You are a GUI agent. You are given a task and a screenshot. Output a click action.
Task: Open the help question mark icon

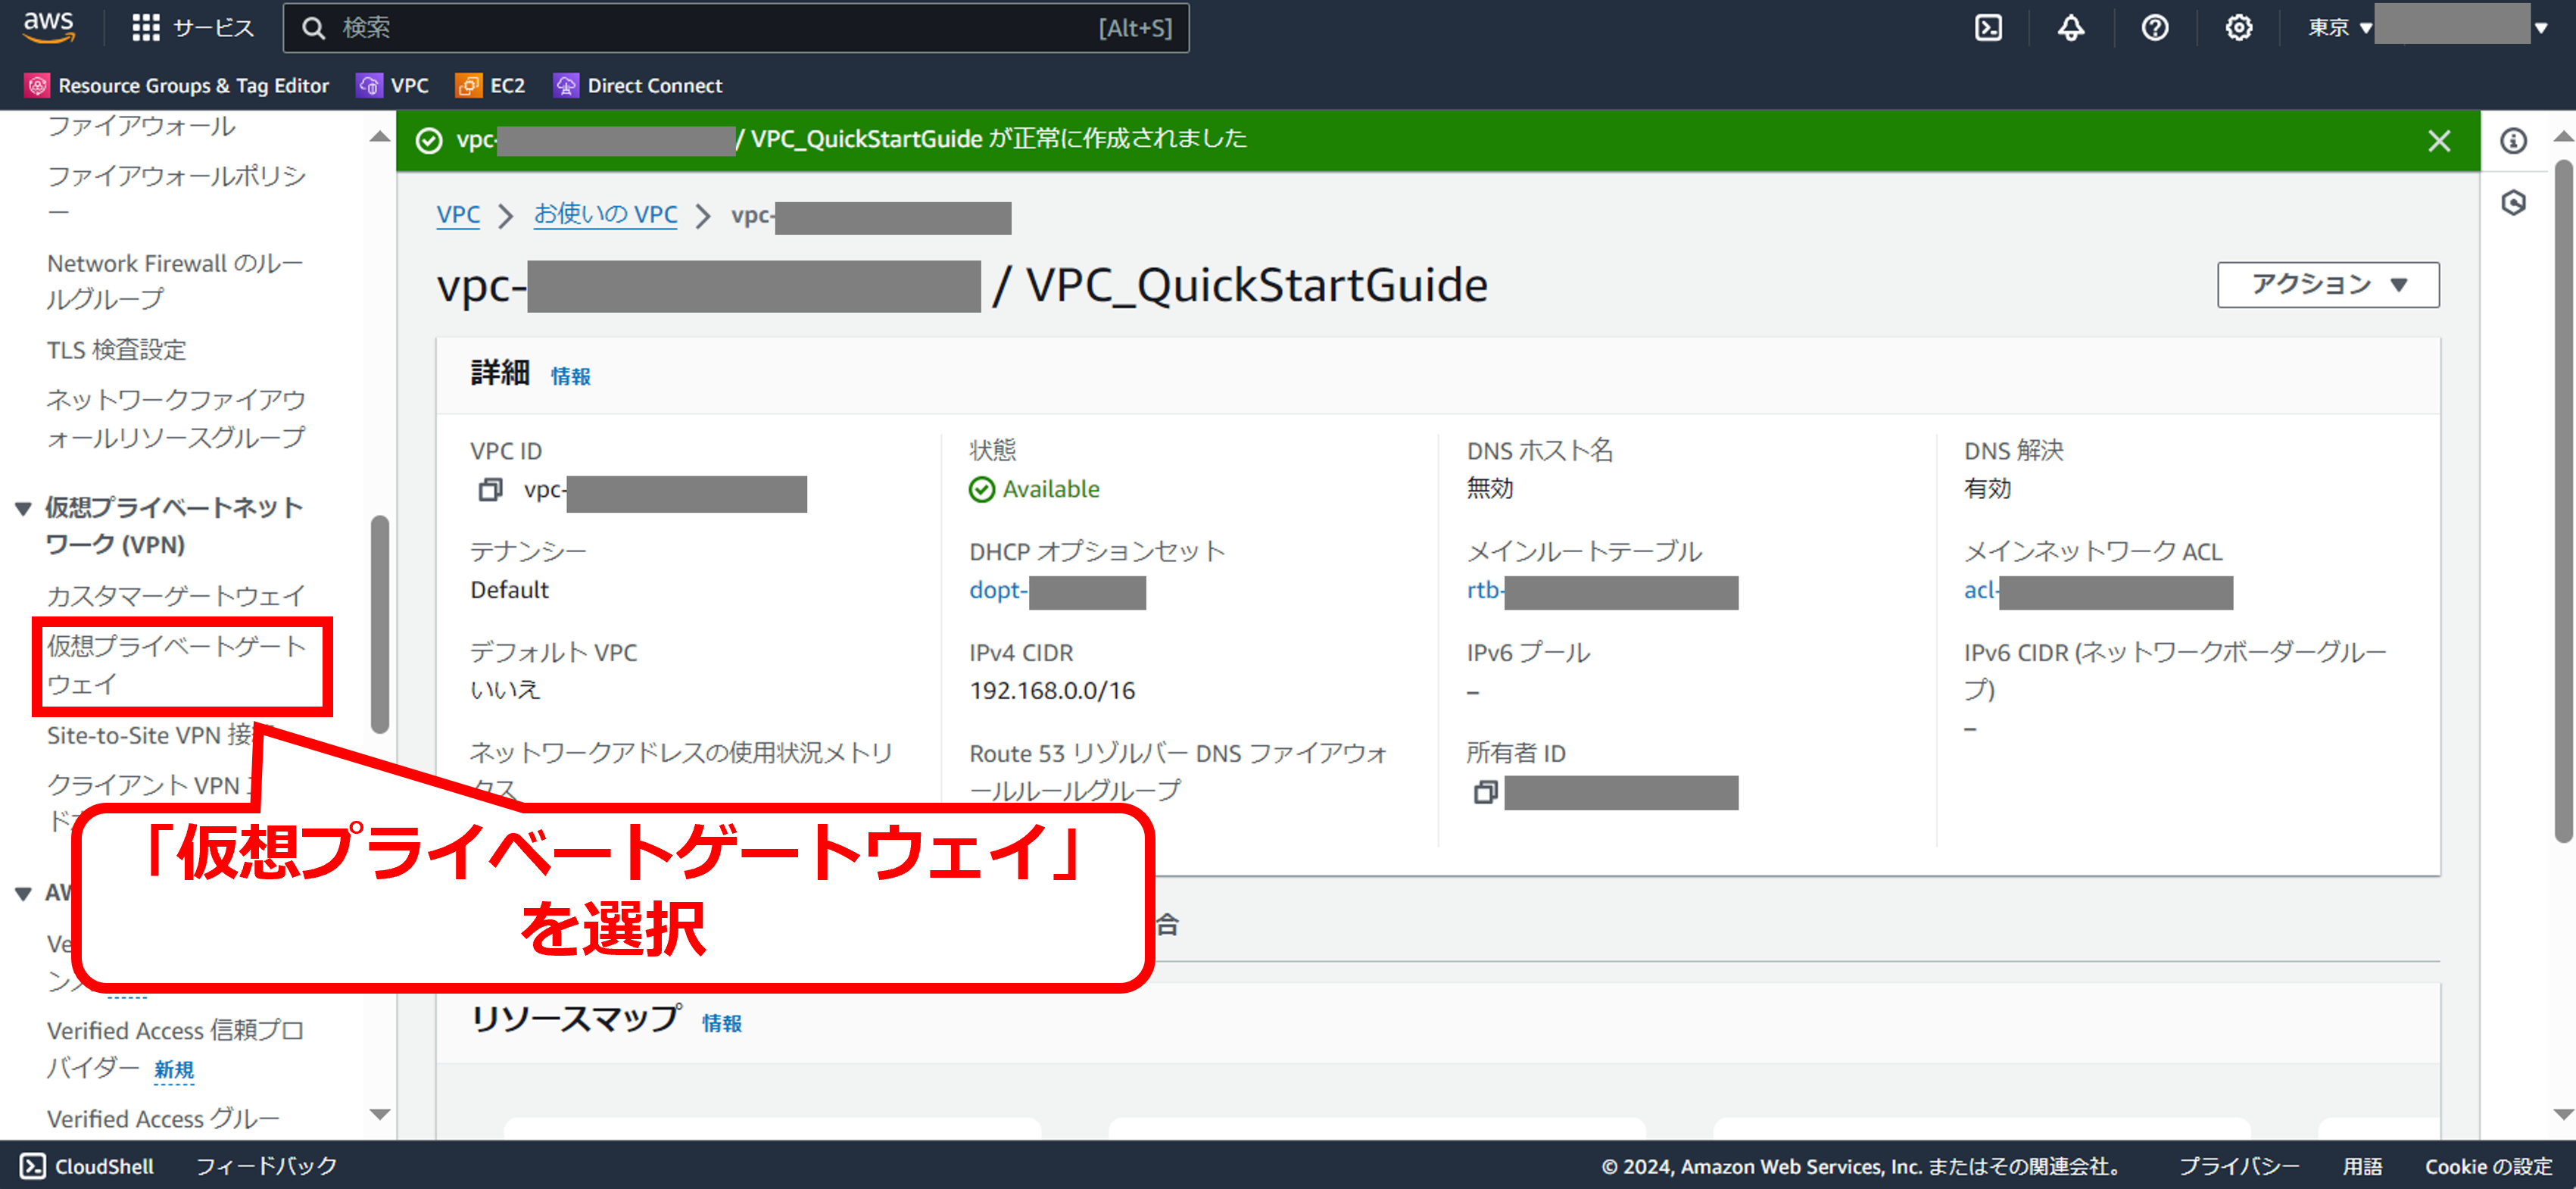pos(2155,28)
